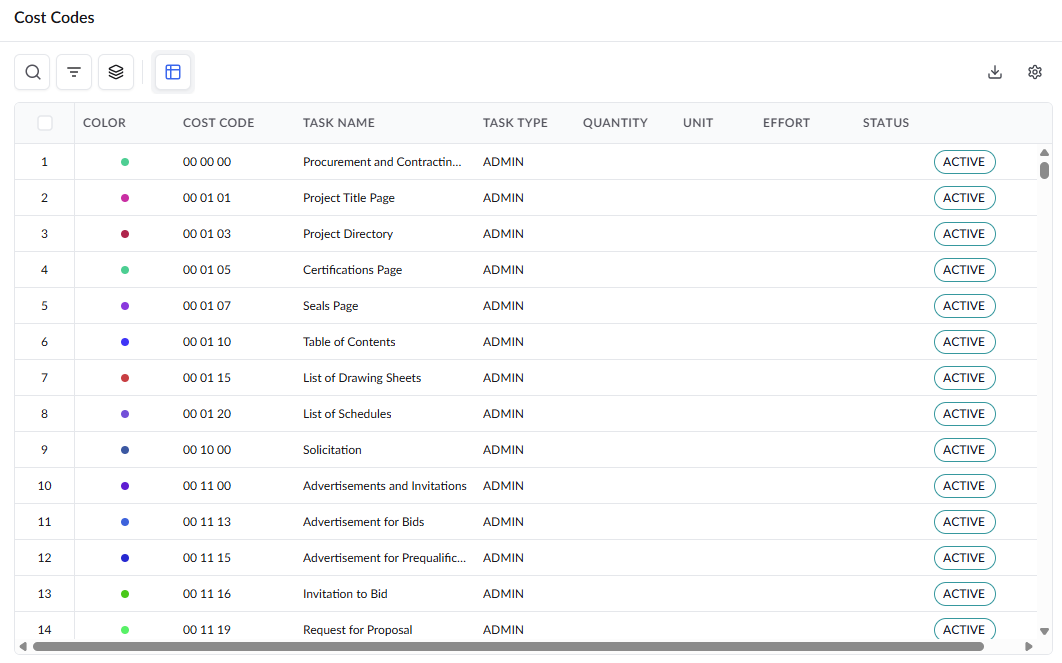Click ADMIN task type in Seals Page row
Viewport: 1062px width, 663px height.
(x=503, y=305)
